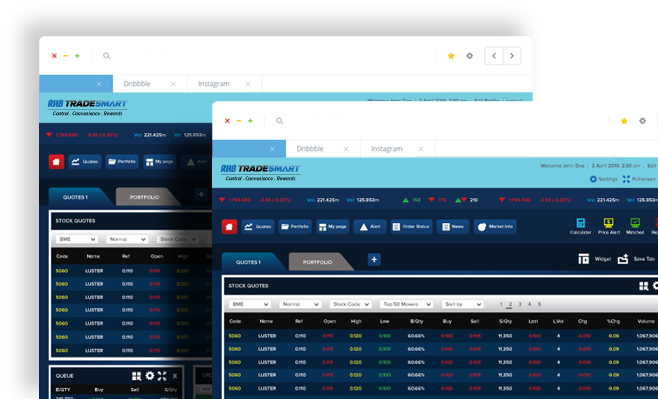Click the star bookmark icon in the back window
The image size is (658, 399).
(x=451, y=56)
